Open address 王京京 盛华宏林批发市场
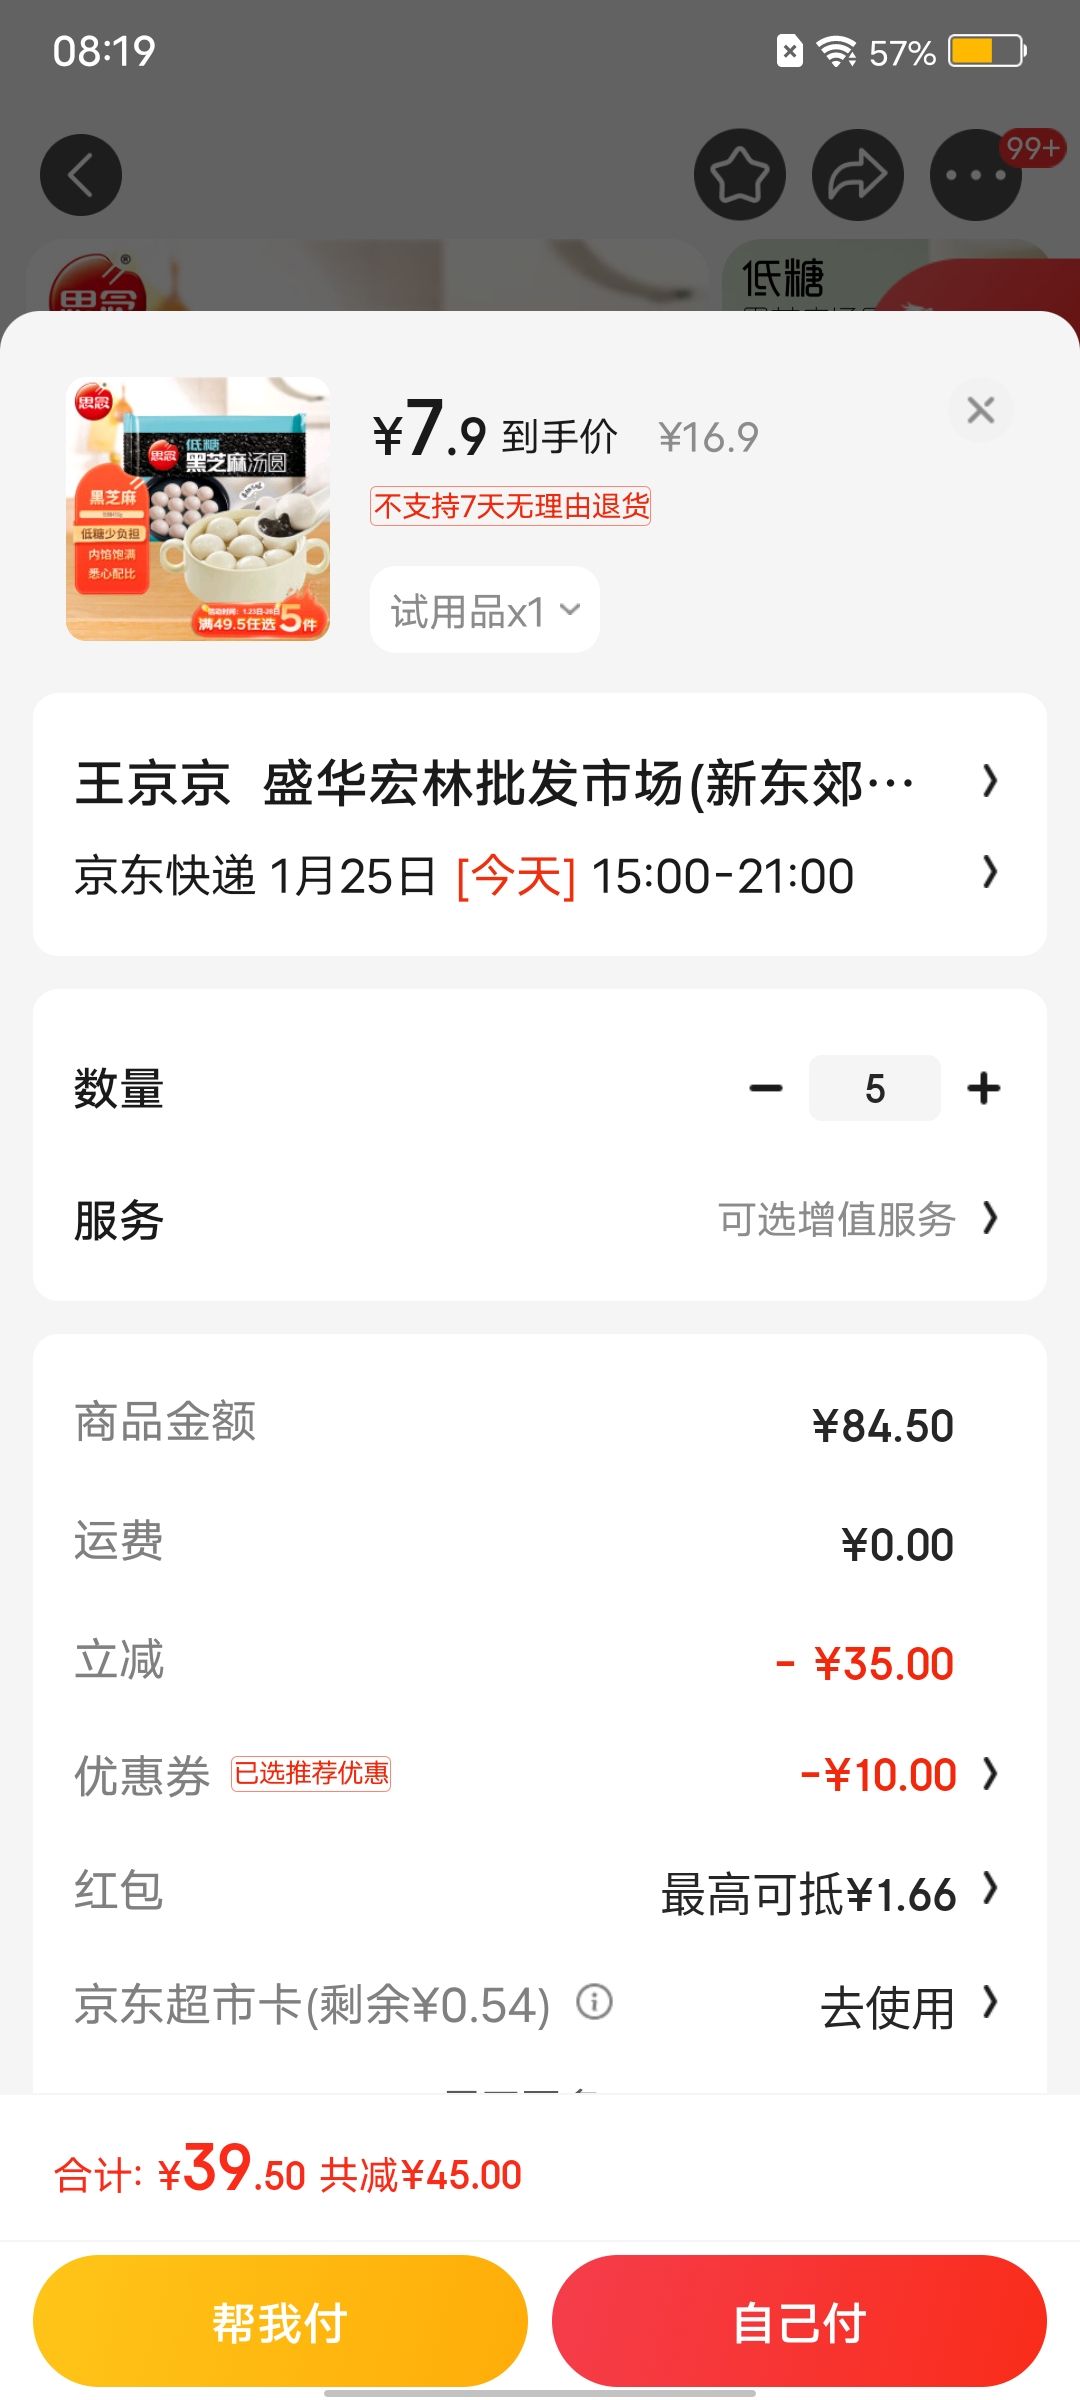The height and width of the screenshot is (2400, 1080). tap(540, 781)
